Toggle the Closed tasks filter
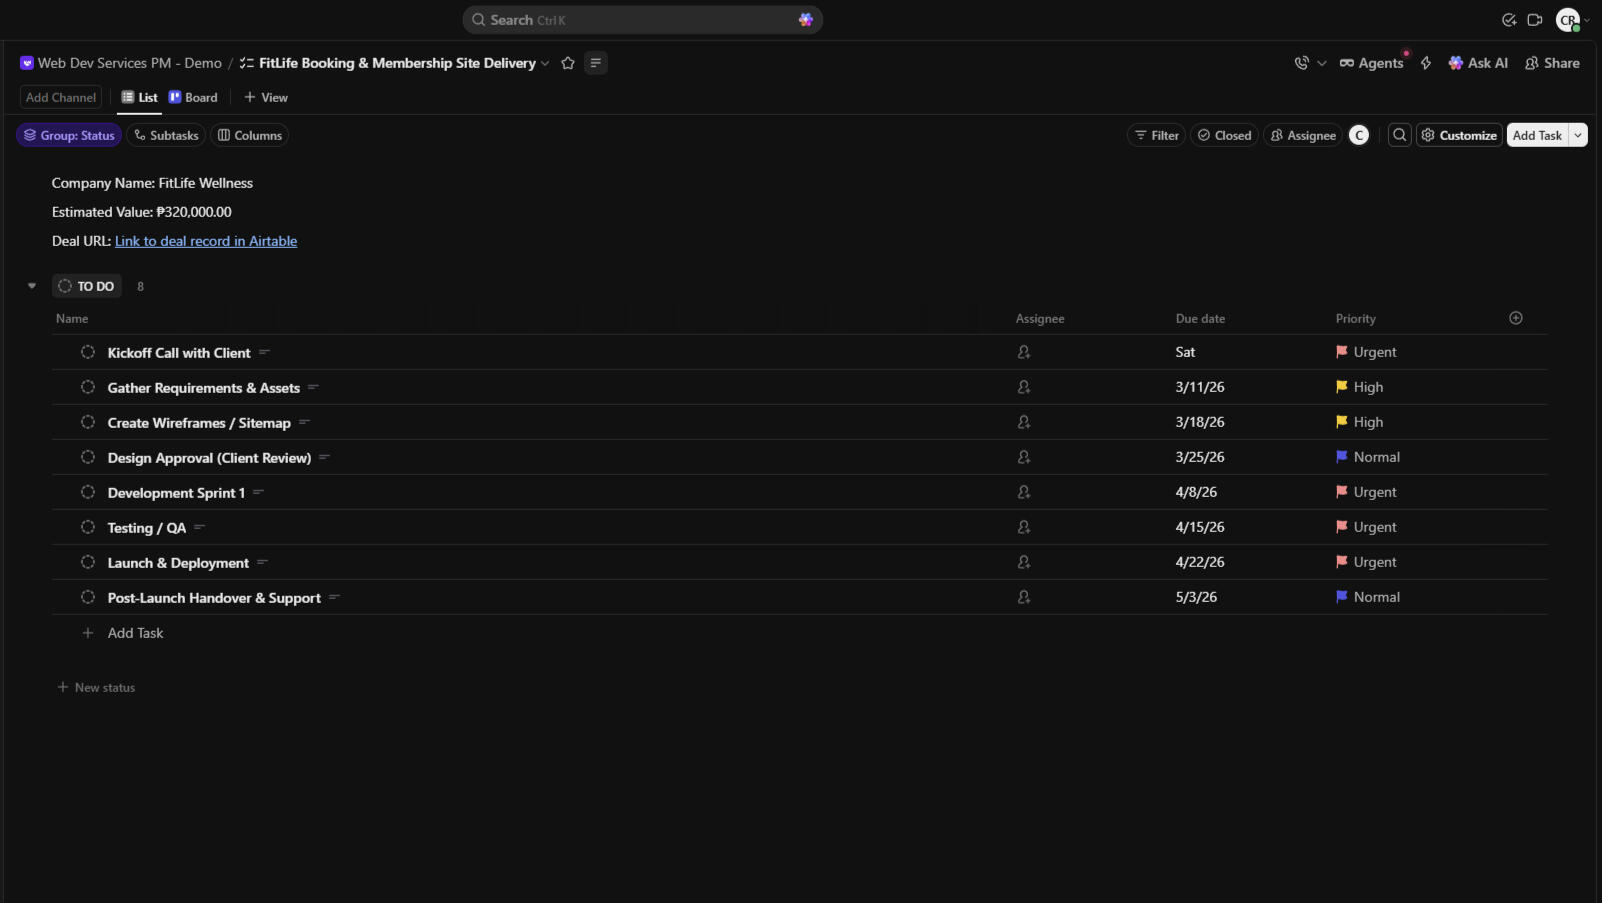This screenshot has width=1602, height=903. [x=1224, y=135]
